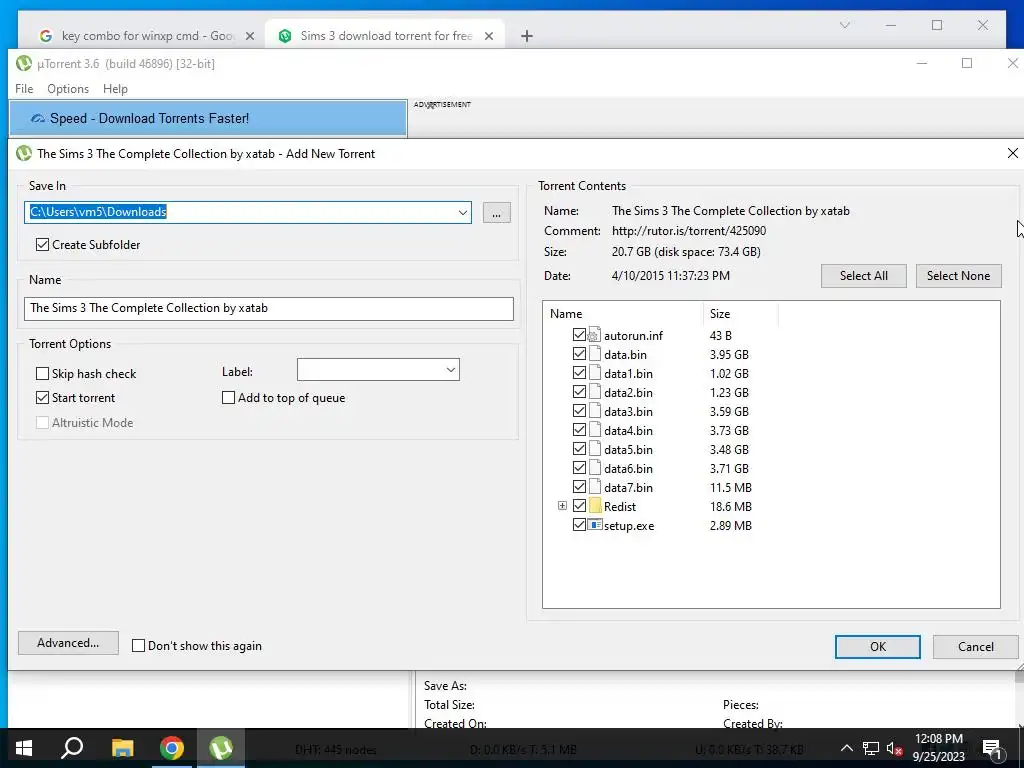Uncheck the data7.bin checkbox

pyautogui.click(x=579, y=487)
